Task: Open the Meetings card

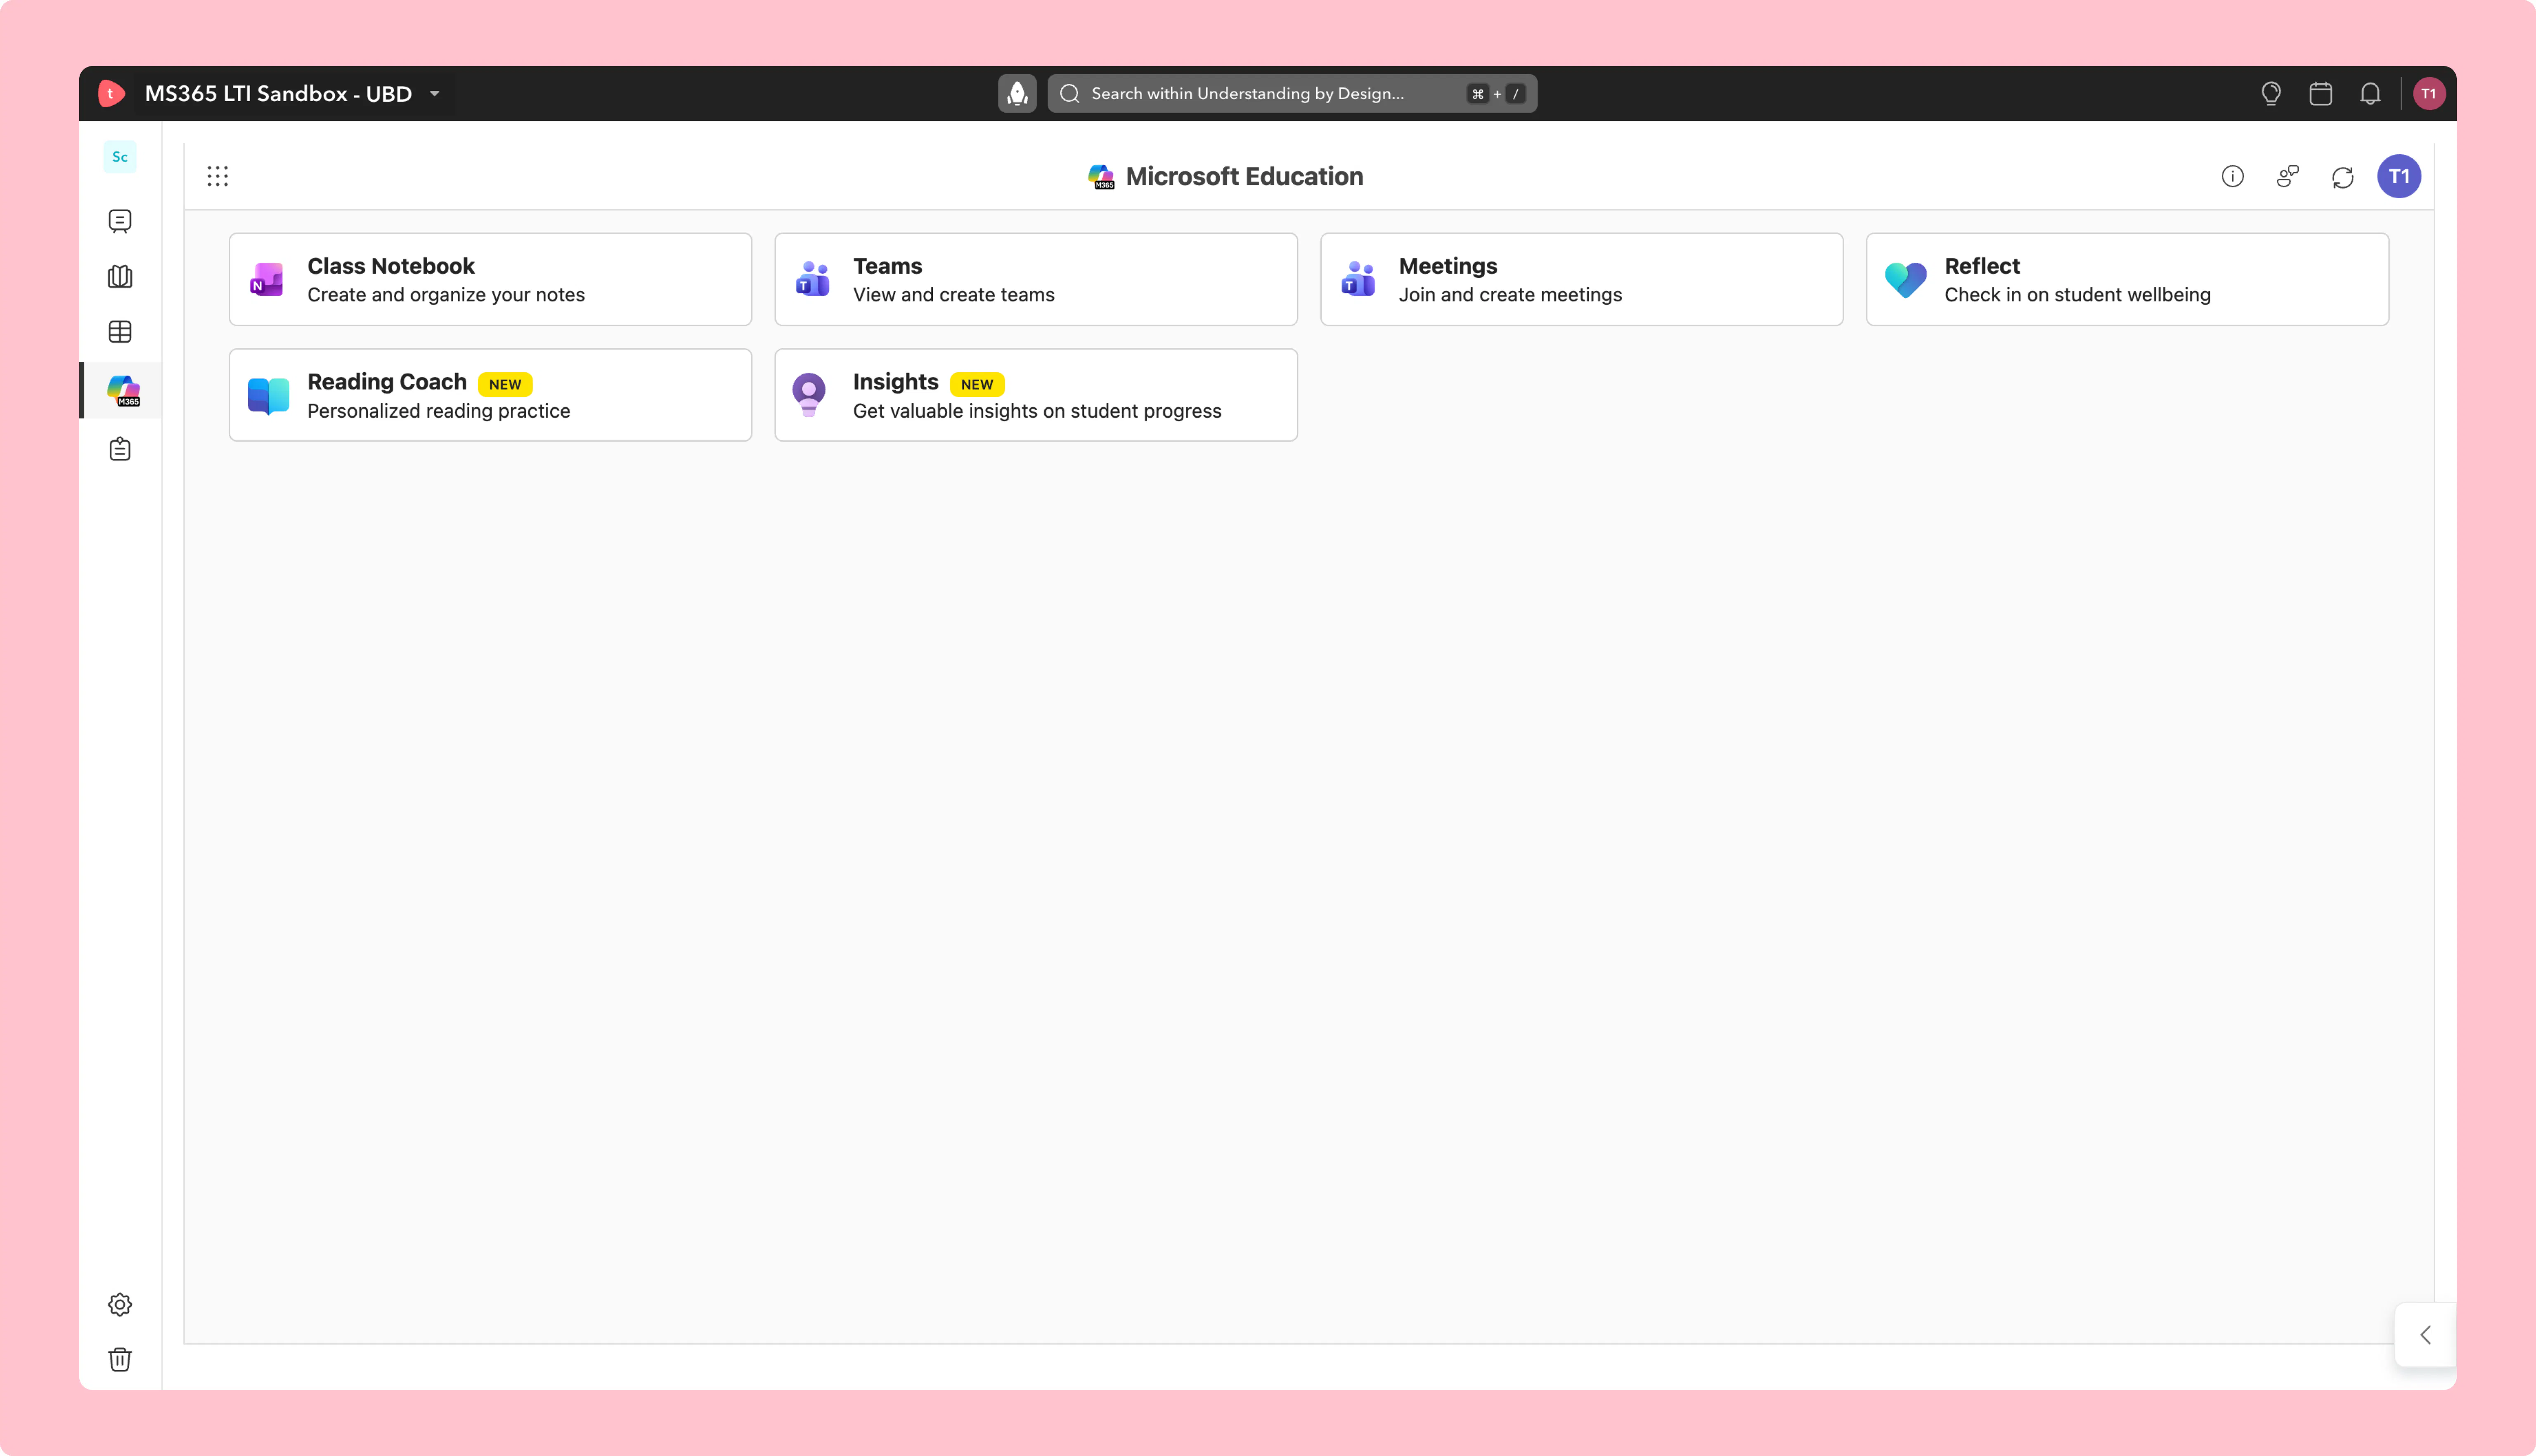Action: [1582, 279]
